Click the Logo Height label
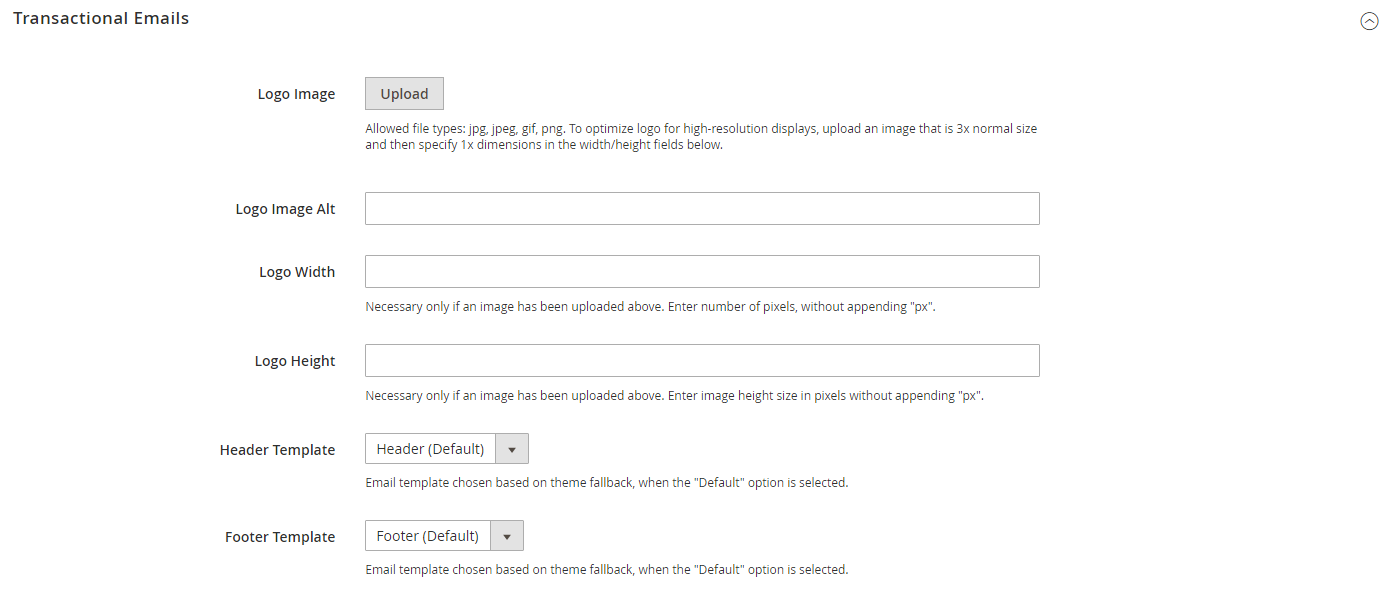 (x=295, y=361)
